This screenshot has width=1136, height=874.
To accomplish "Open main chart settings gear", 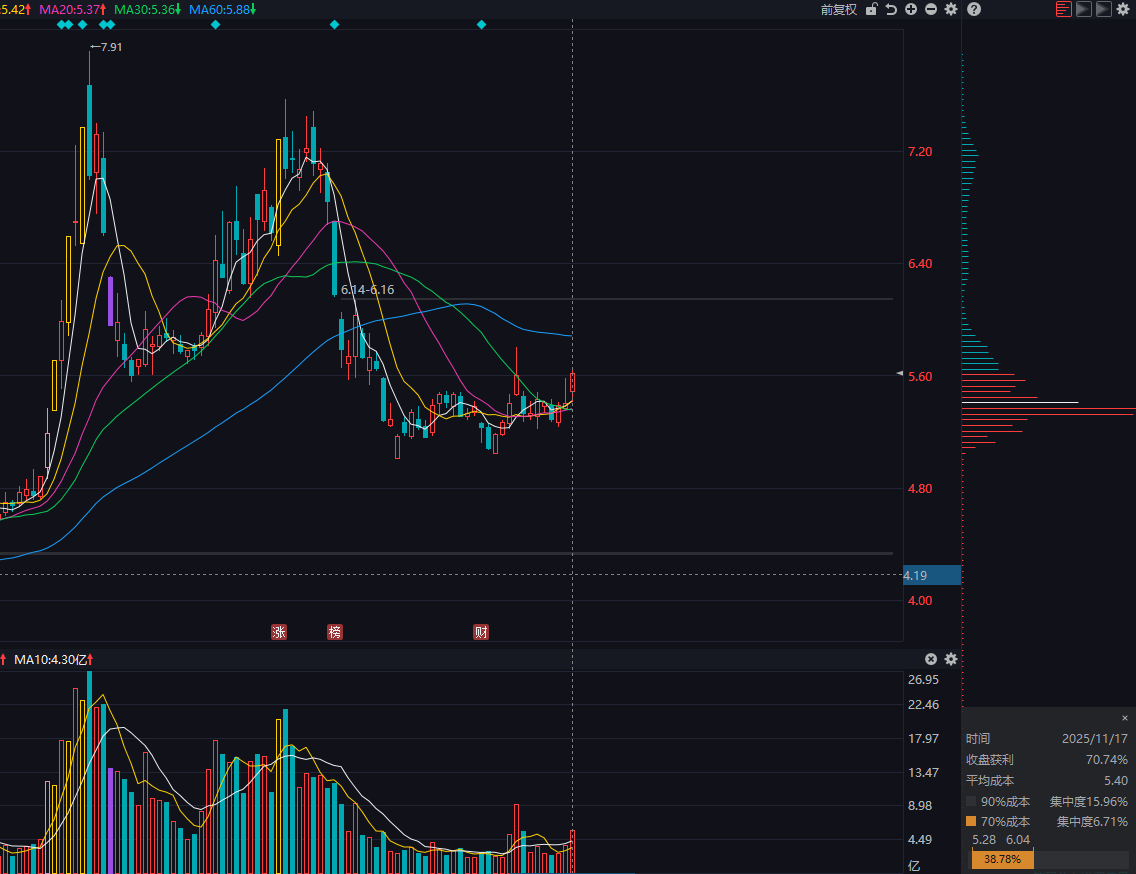I will point(951,9).
